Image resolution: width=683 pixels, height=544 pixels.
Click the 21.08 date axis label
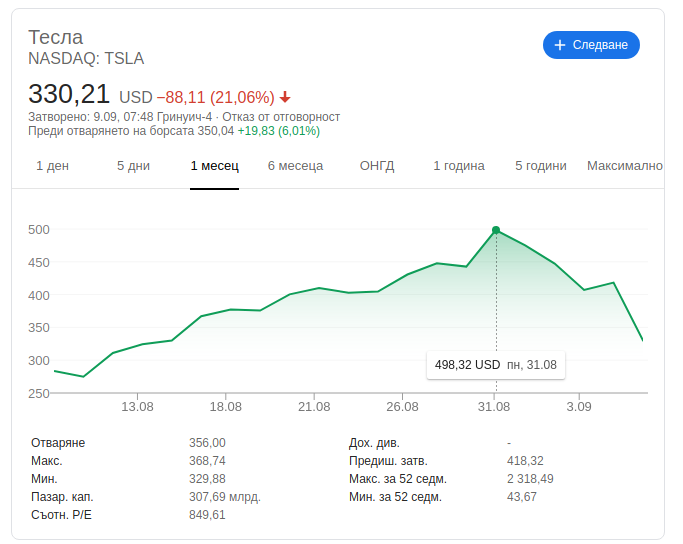click(x=314, y=407)
